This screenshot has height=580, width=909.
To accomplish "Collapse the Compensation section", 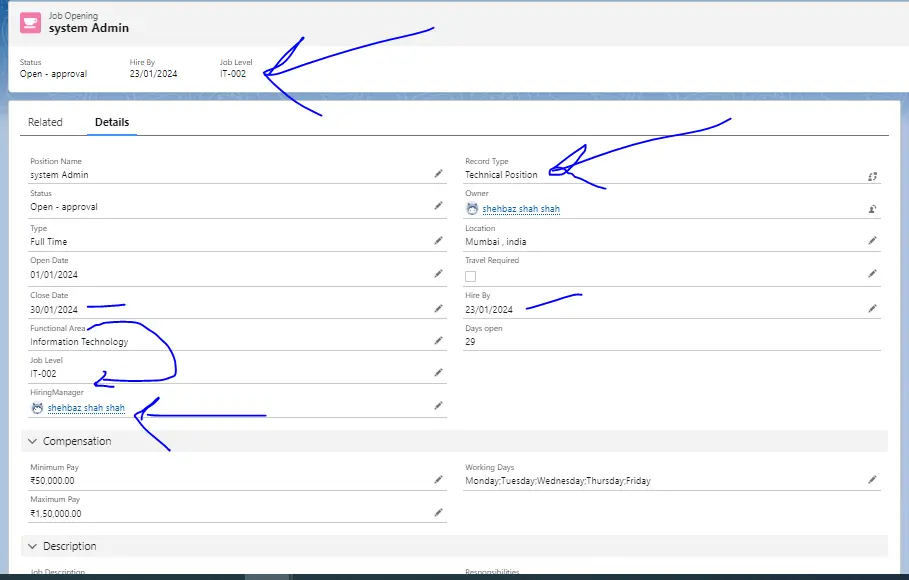I will click(x=31, y=441).
